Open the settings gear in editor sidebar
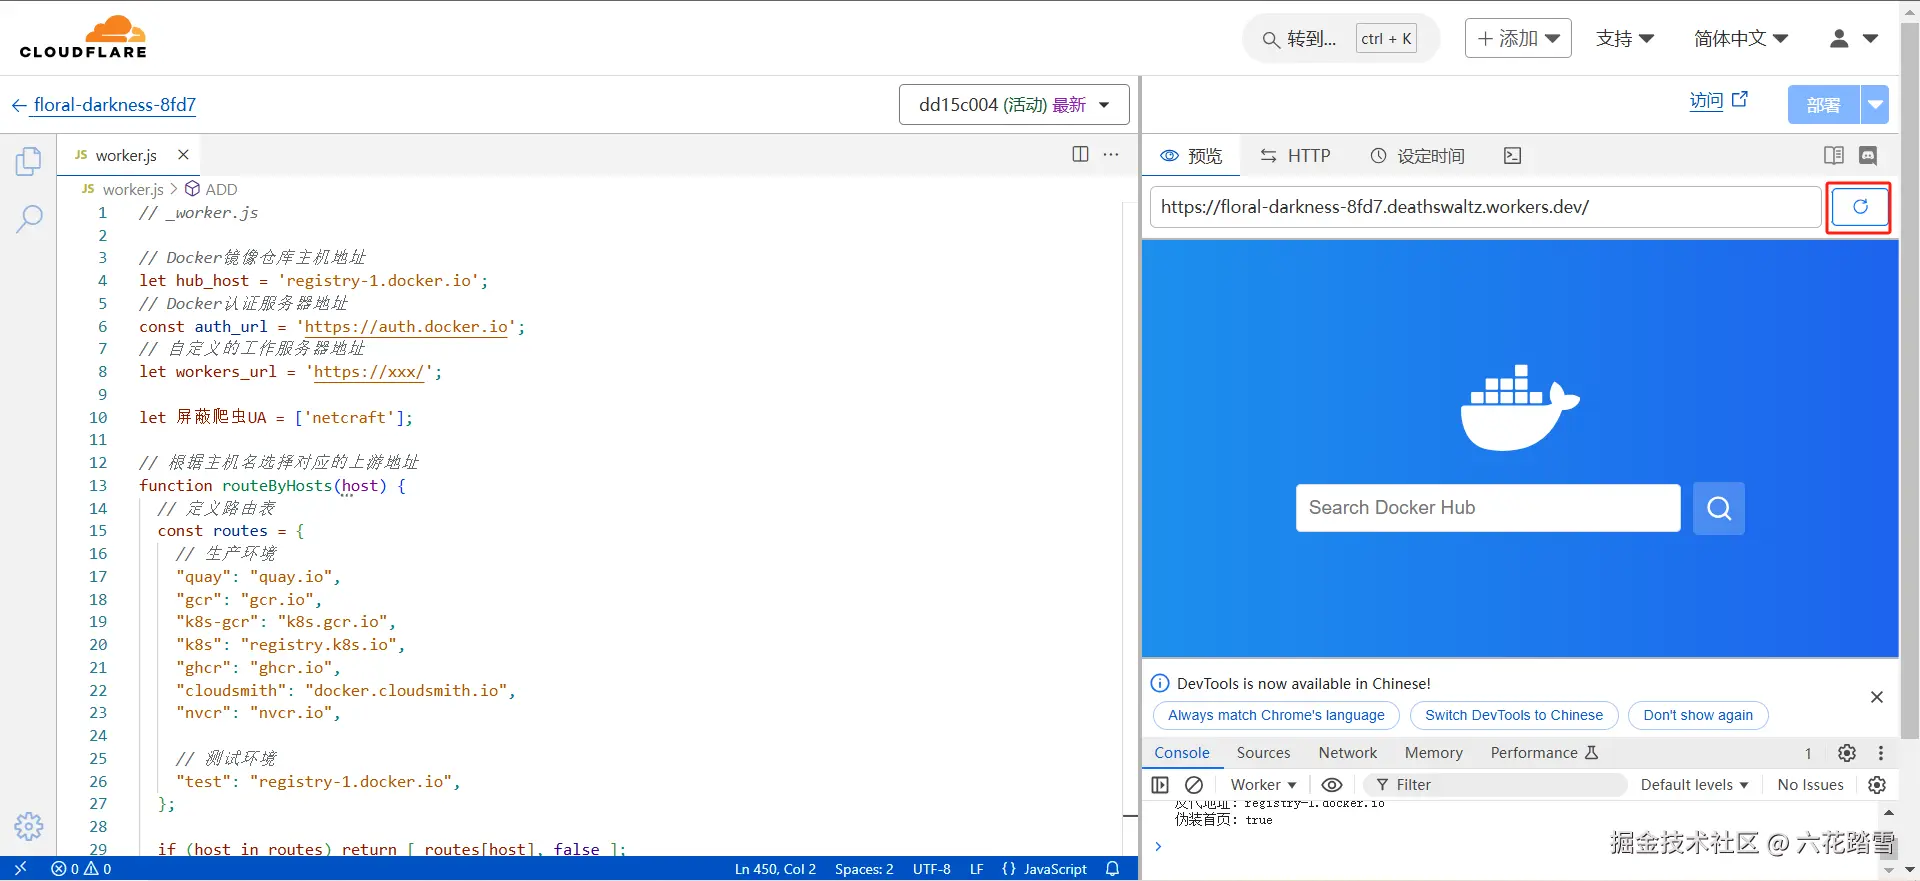The width and height of the screenshot is (1920, 881). [29, 826]
